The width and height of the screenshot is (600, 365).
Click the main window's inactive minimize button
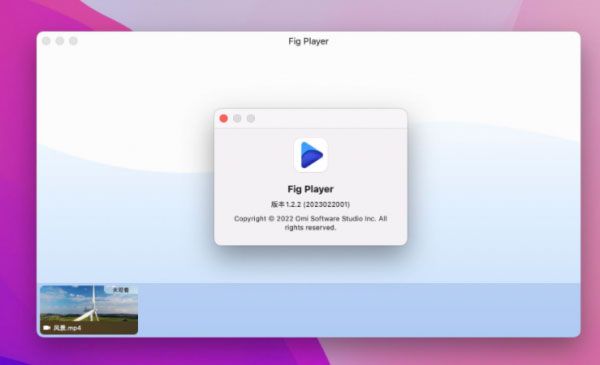click(x=60, y=41)
